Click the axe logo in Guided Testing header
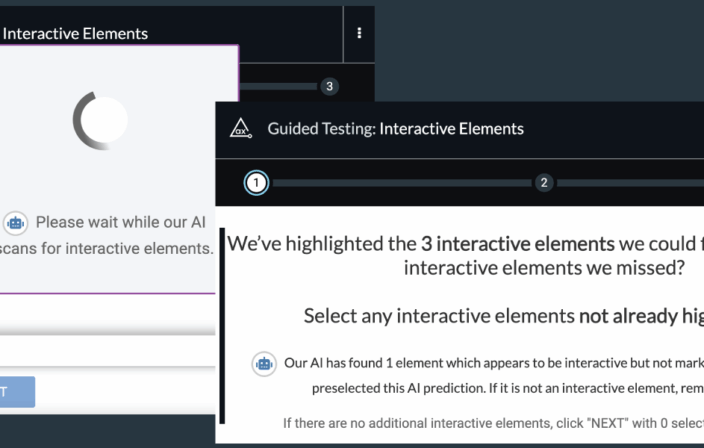The width and height of the screenshot is (704, 448). tap(241, 128)
